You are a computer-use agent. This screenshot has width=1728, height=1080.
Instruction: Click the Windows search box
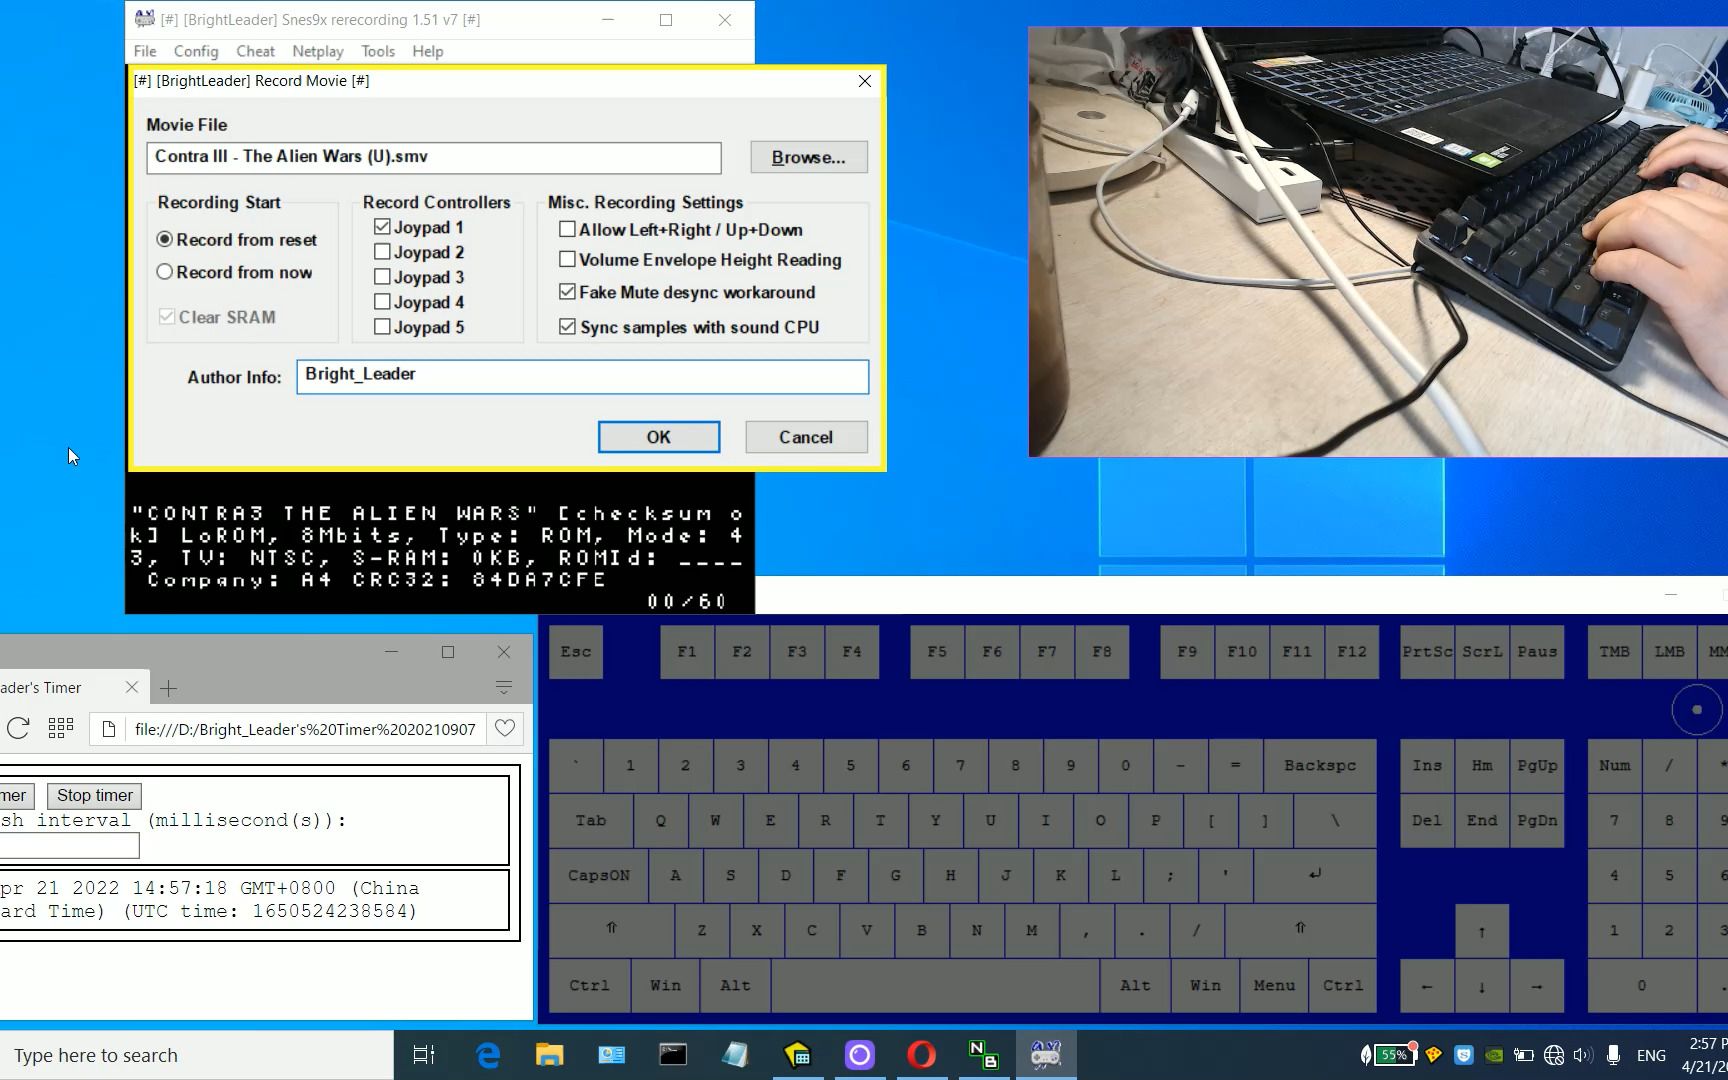click(197, 1055)
